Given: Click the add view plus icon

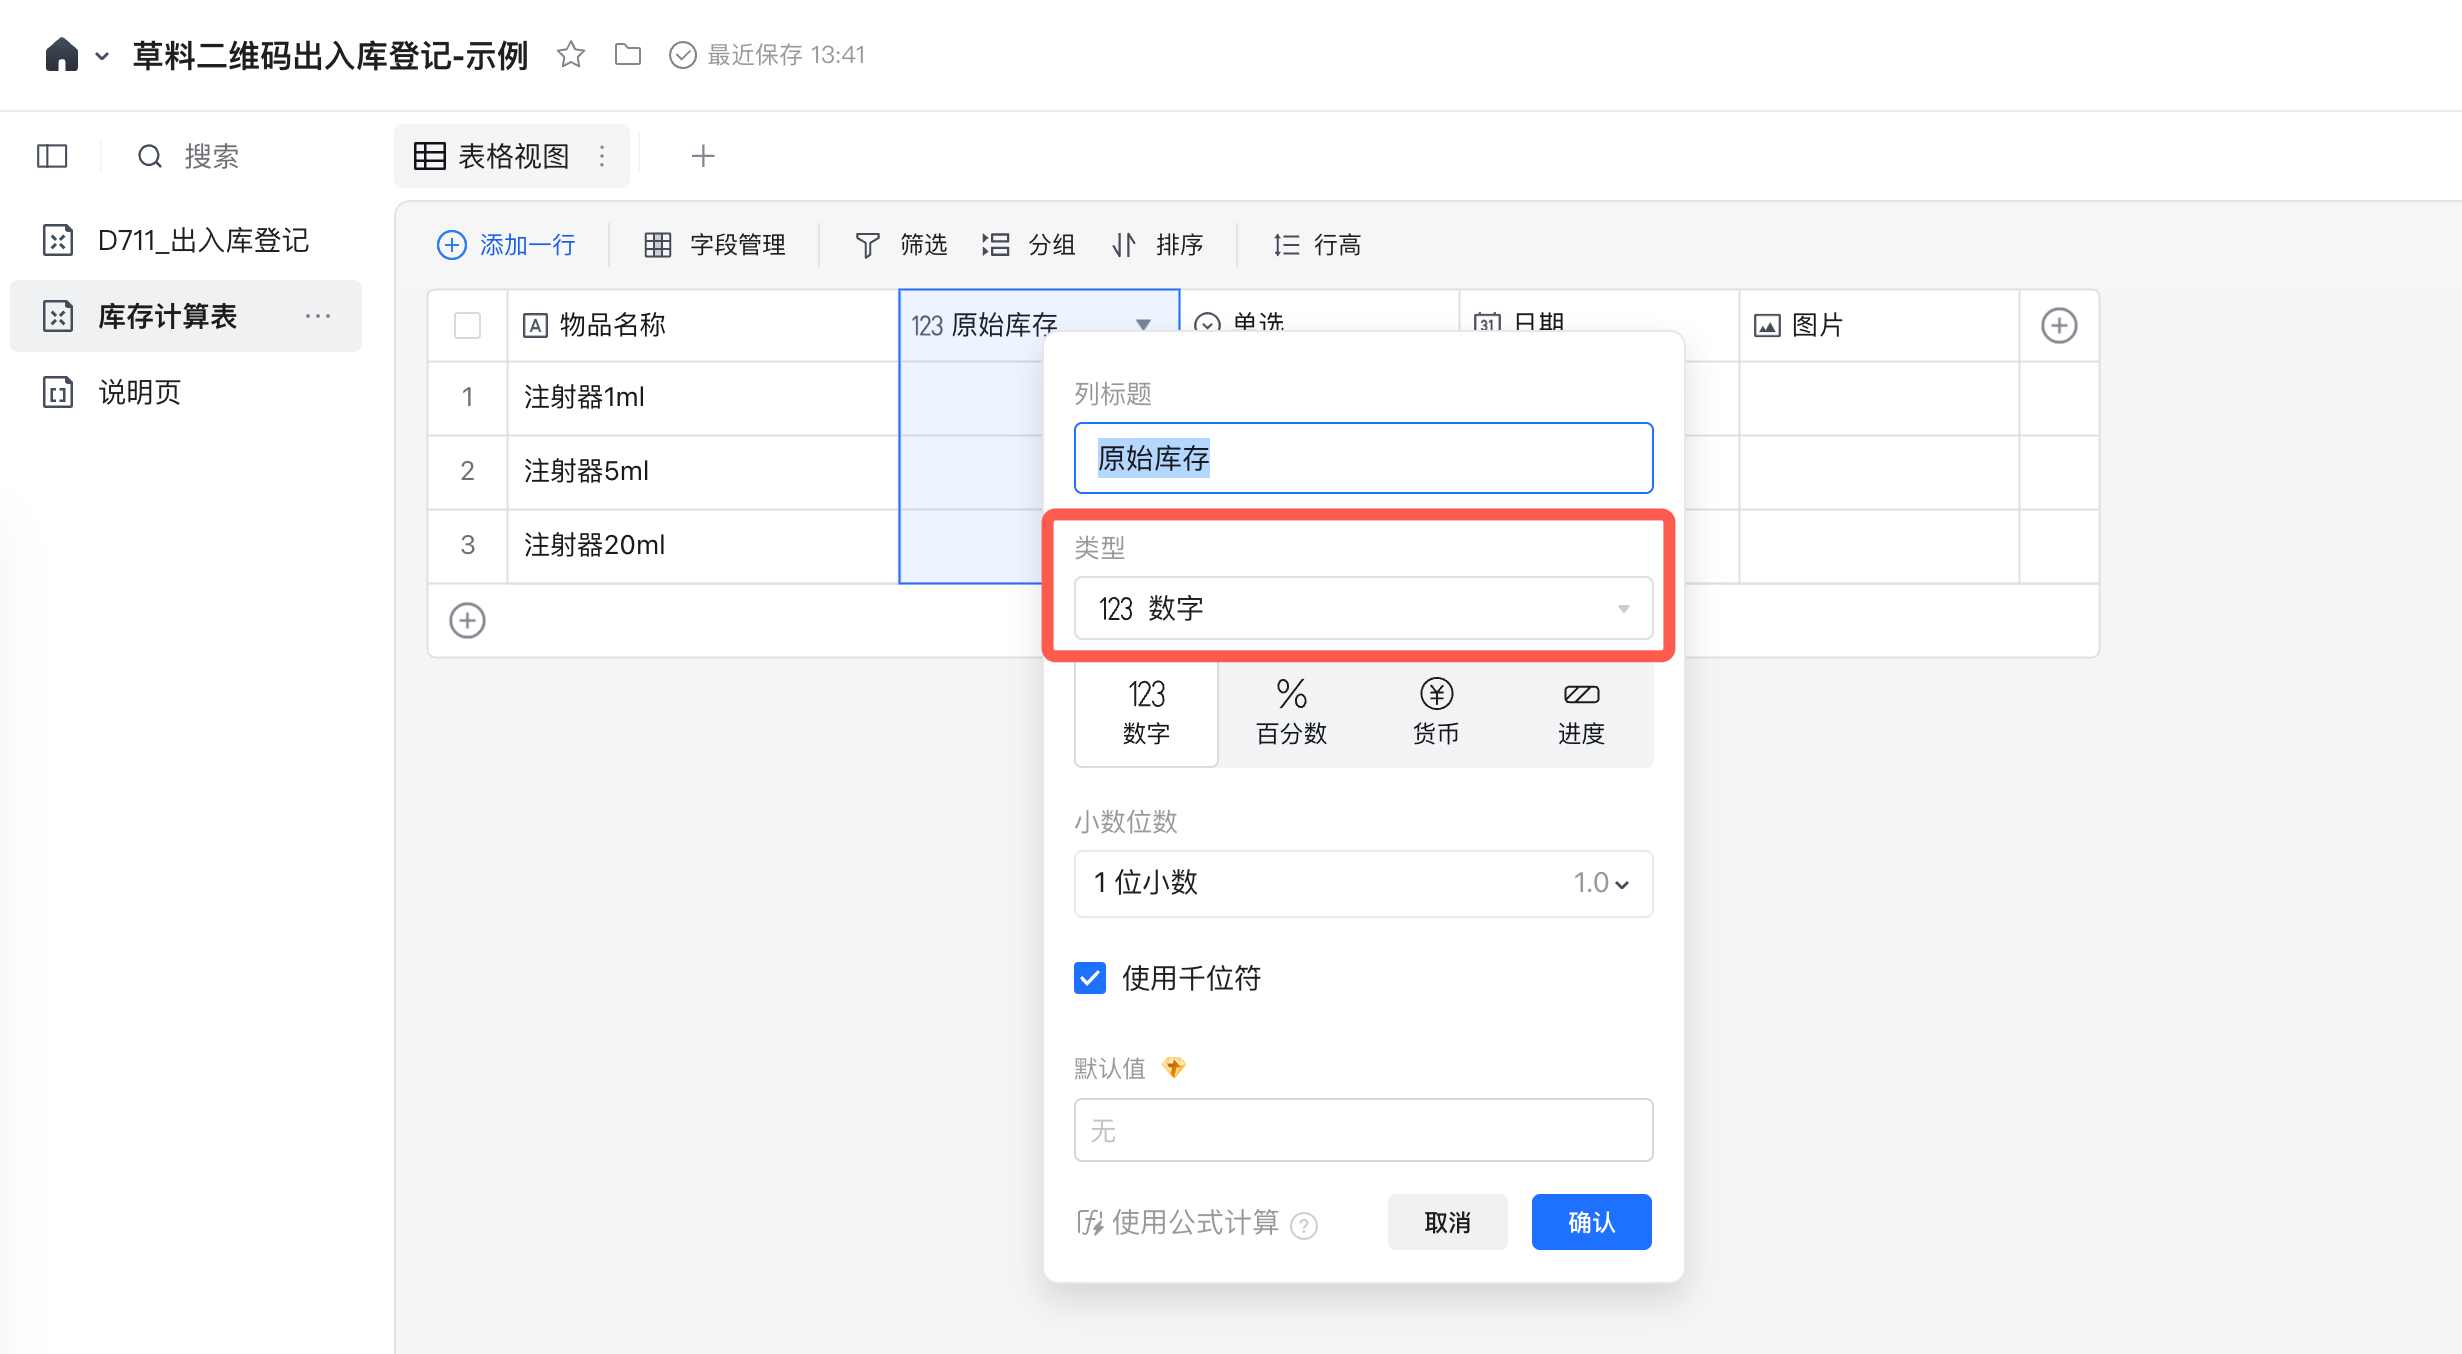Looking at the screenshot, I should (703, 156).
